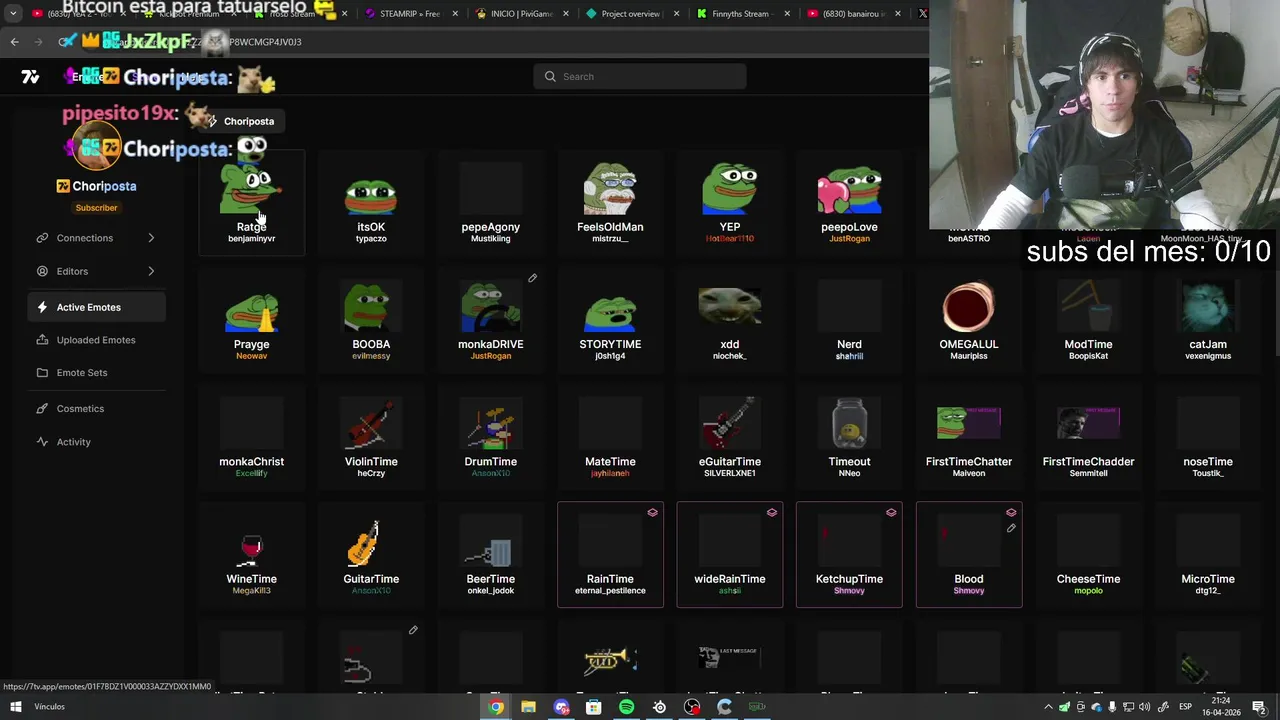The height and width of the screenshot is (720, 1280).
Task: Click the Editors person icon in sidebar
Action: 42,271
